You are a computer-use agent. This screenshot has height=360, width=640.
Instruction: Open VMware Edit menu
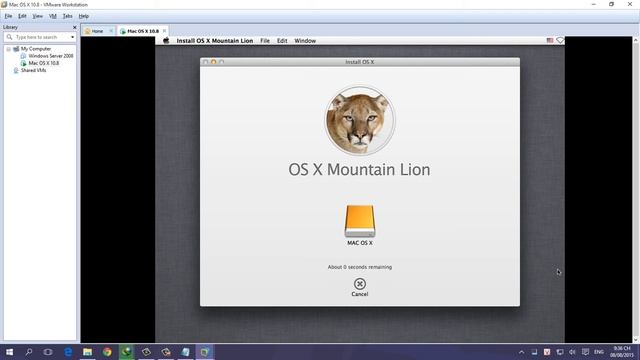[x=22, y=16]
